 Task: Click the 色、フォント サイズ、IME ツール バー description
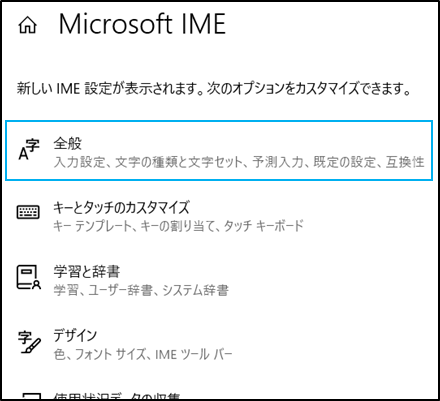[143, 354]
